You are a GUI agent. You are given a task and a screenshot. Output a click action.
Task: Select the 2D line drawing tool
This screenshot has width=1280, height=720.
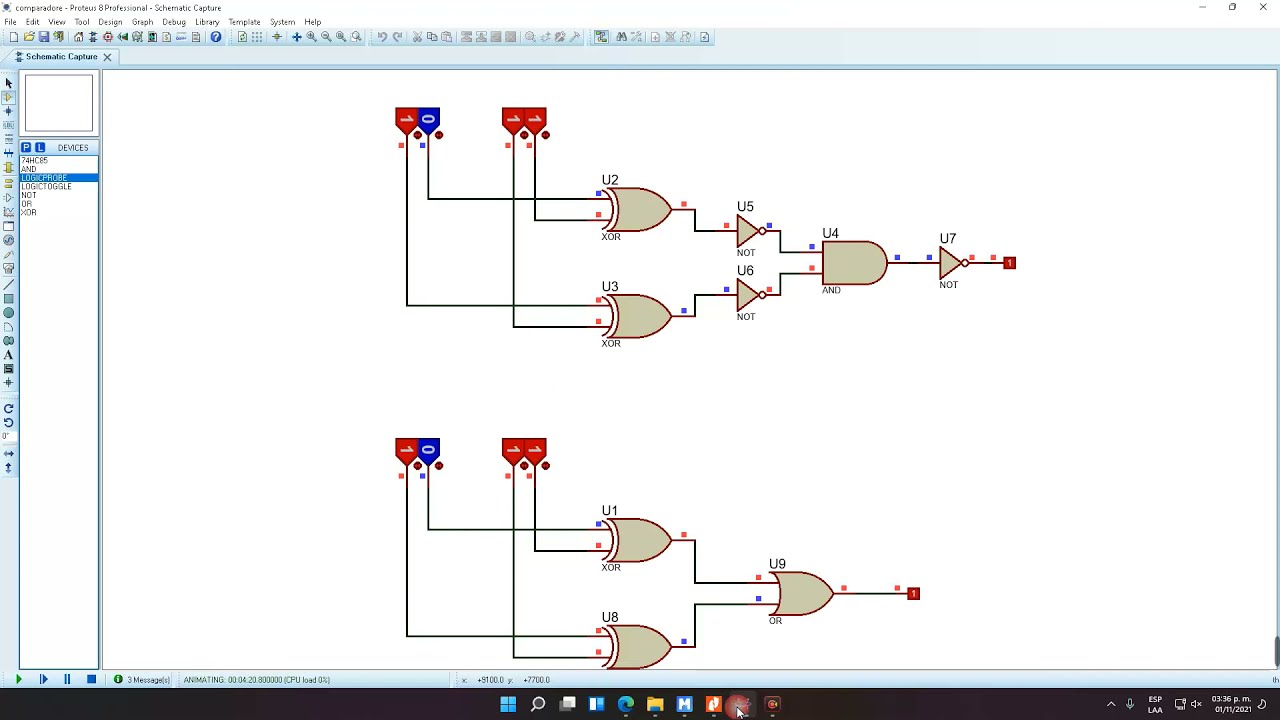[x=9, y=285]
